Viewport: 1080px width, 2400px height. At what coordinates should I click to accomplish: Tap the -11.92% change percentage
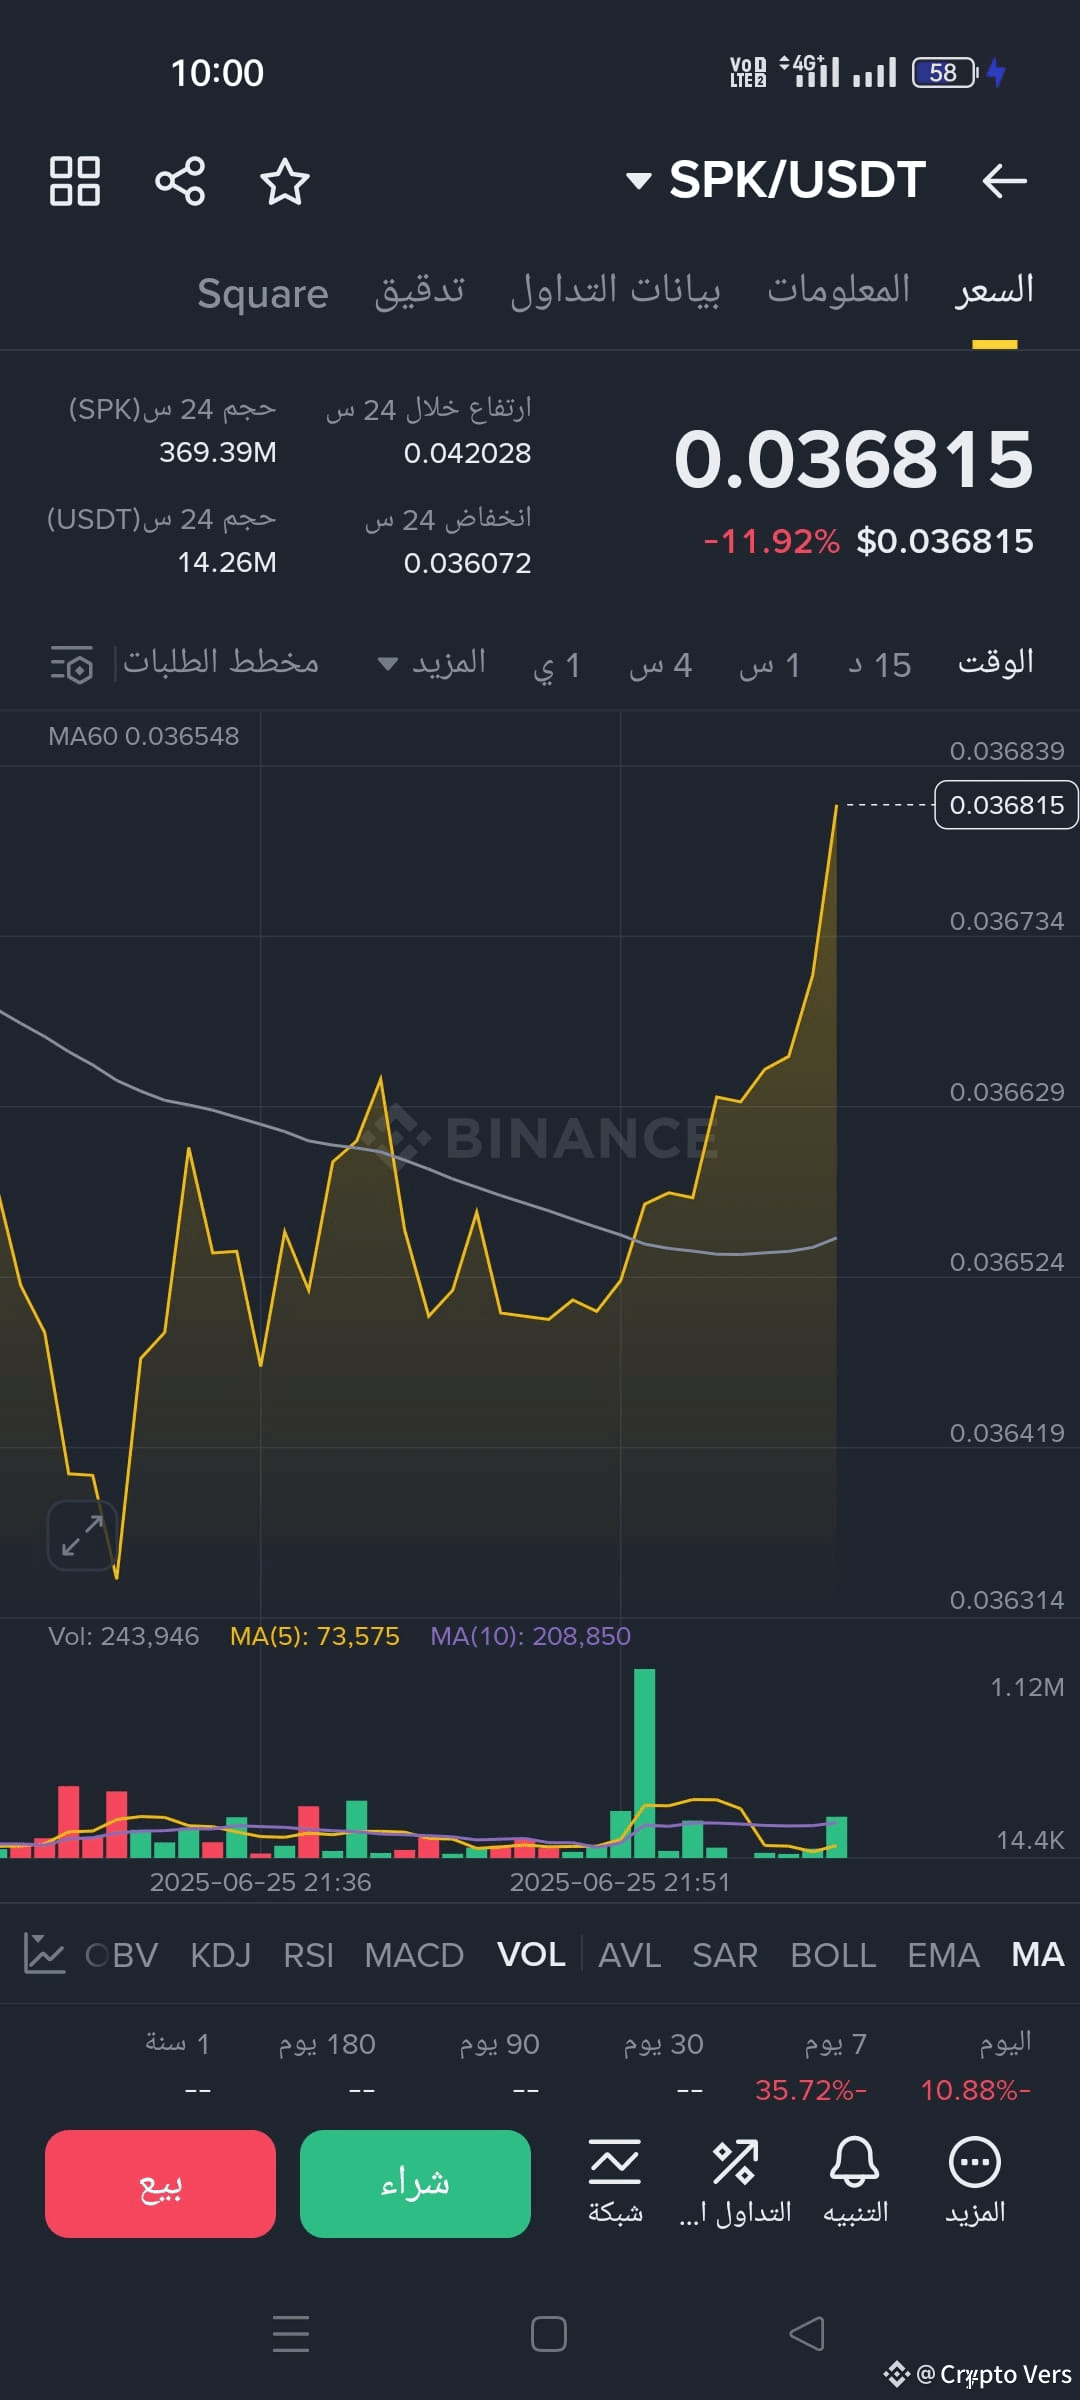[x=771, y=541]
